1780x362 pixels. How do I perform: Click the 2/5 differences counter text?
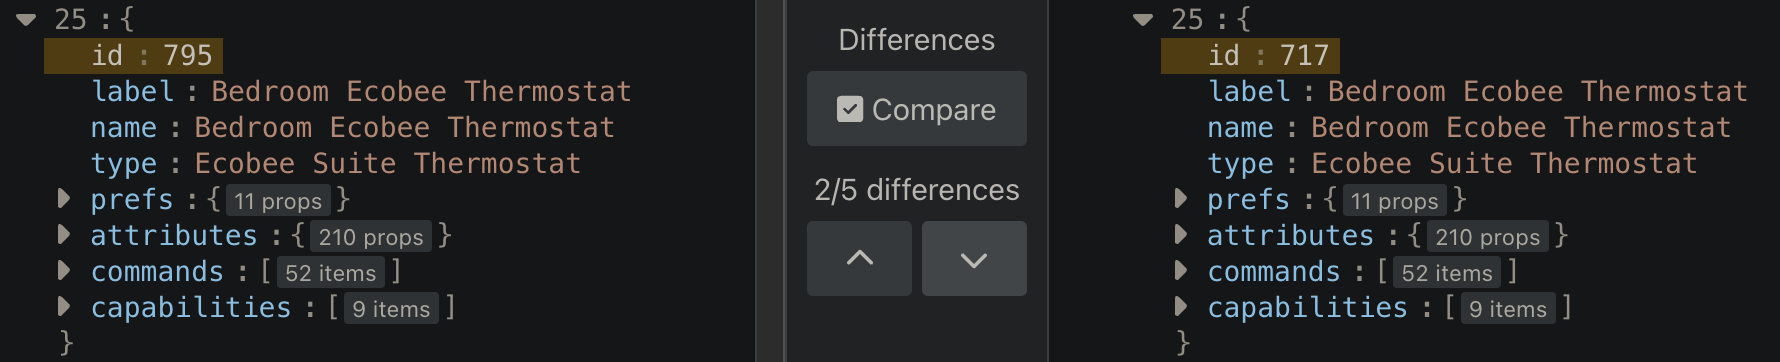(x=917, y=190)
